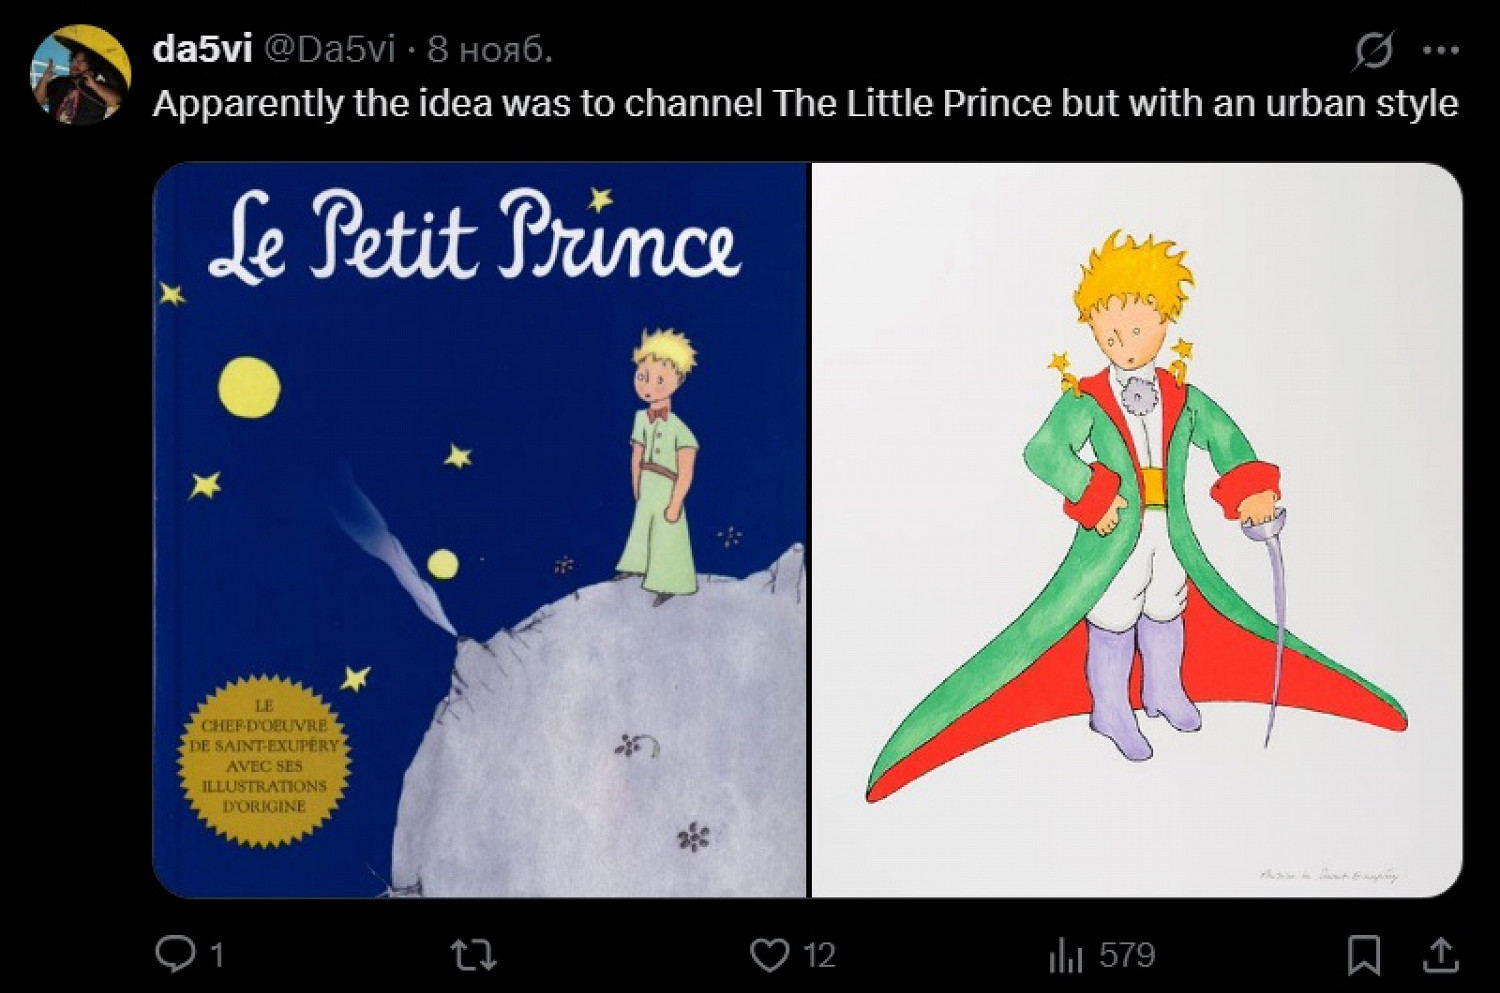Click da5vi's profile avatar picture
The width and height of the screenshot is (1500, 993).
coord(82,75)
